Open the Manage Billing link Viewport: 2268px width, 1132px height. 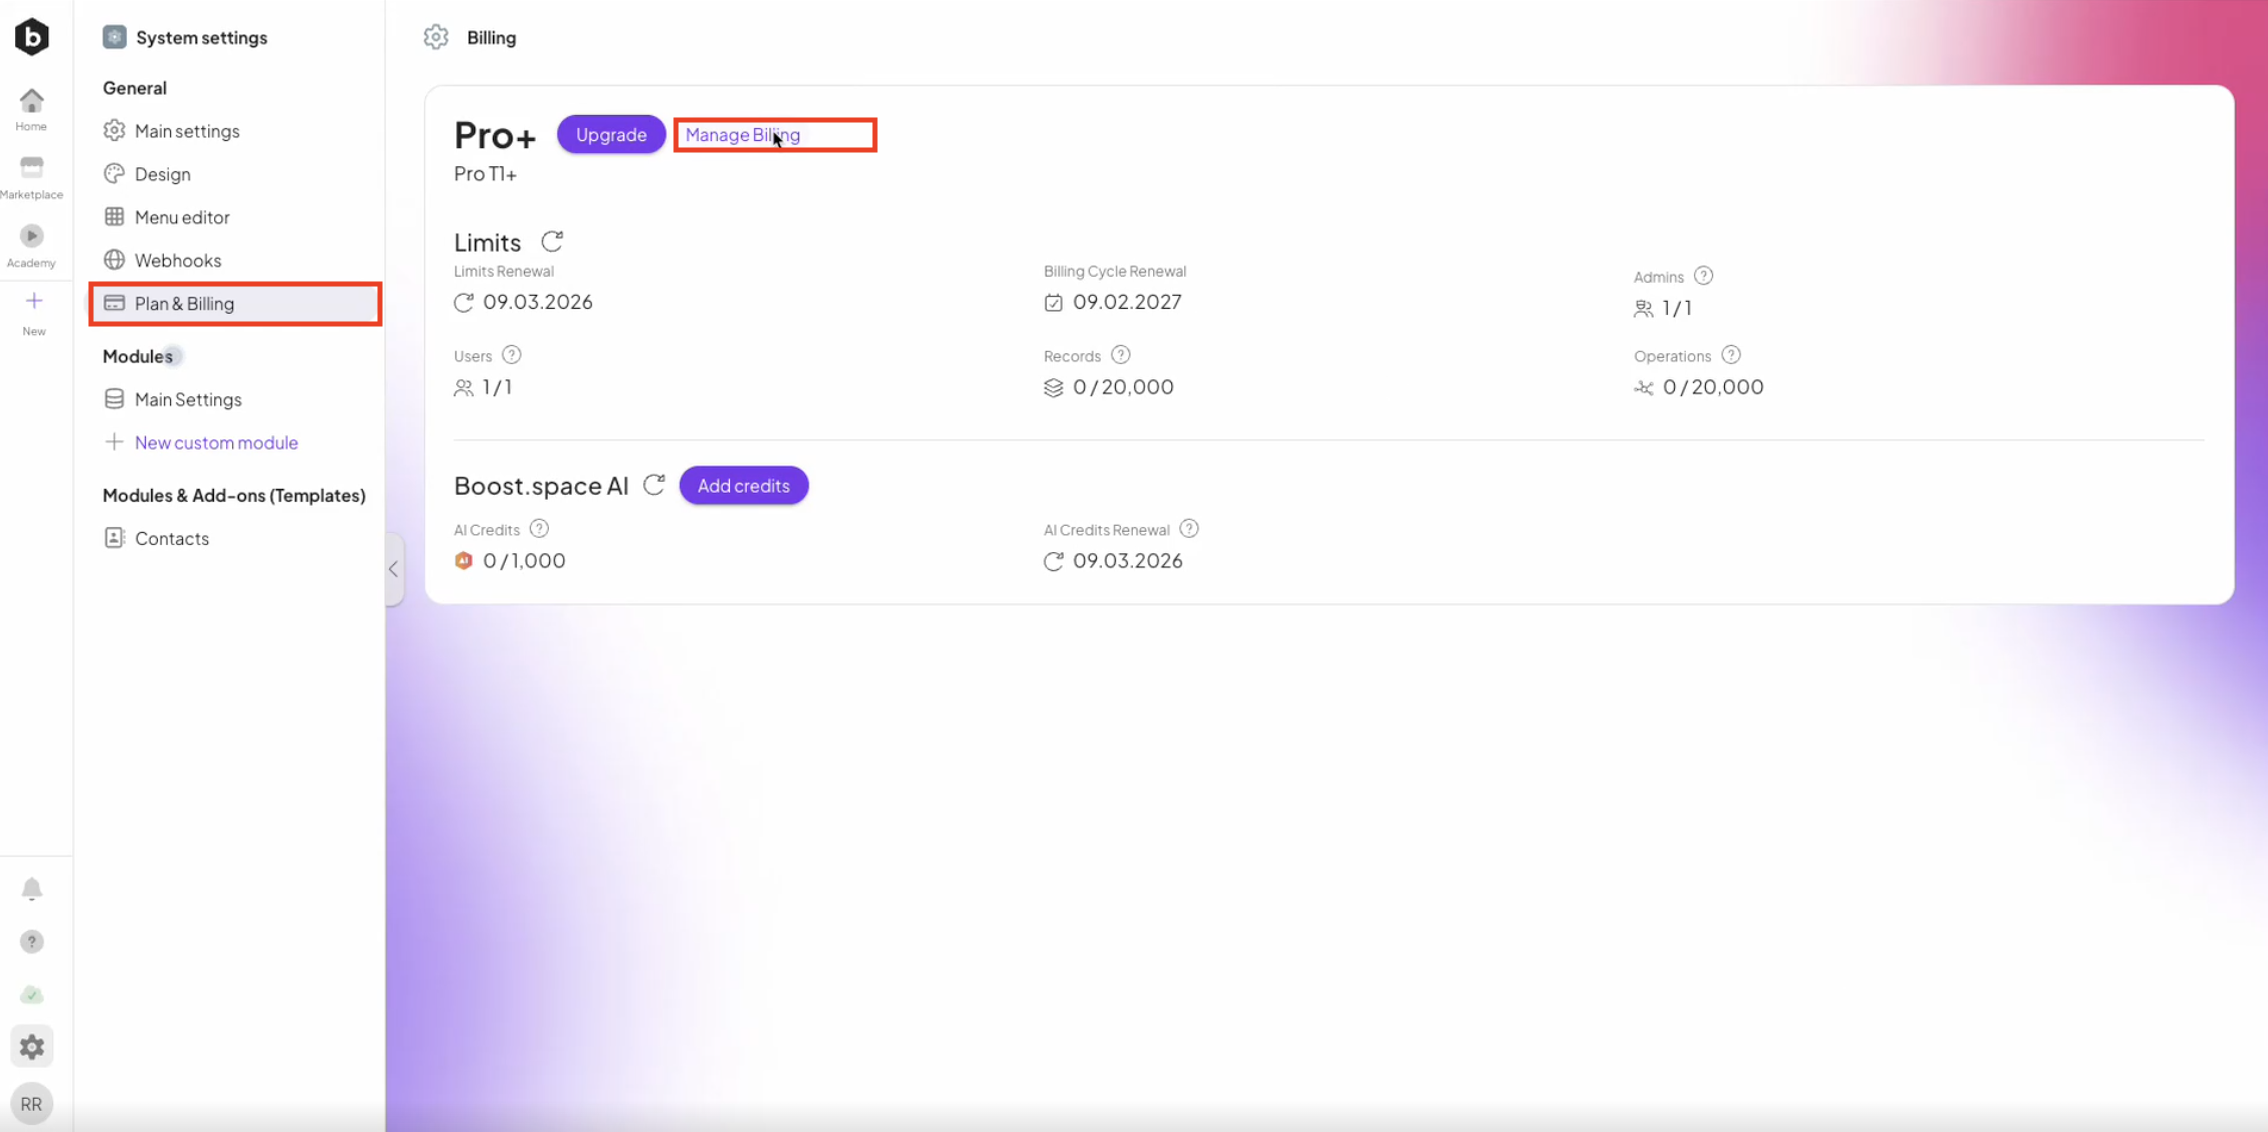point(742,135)
